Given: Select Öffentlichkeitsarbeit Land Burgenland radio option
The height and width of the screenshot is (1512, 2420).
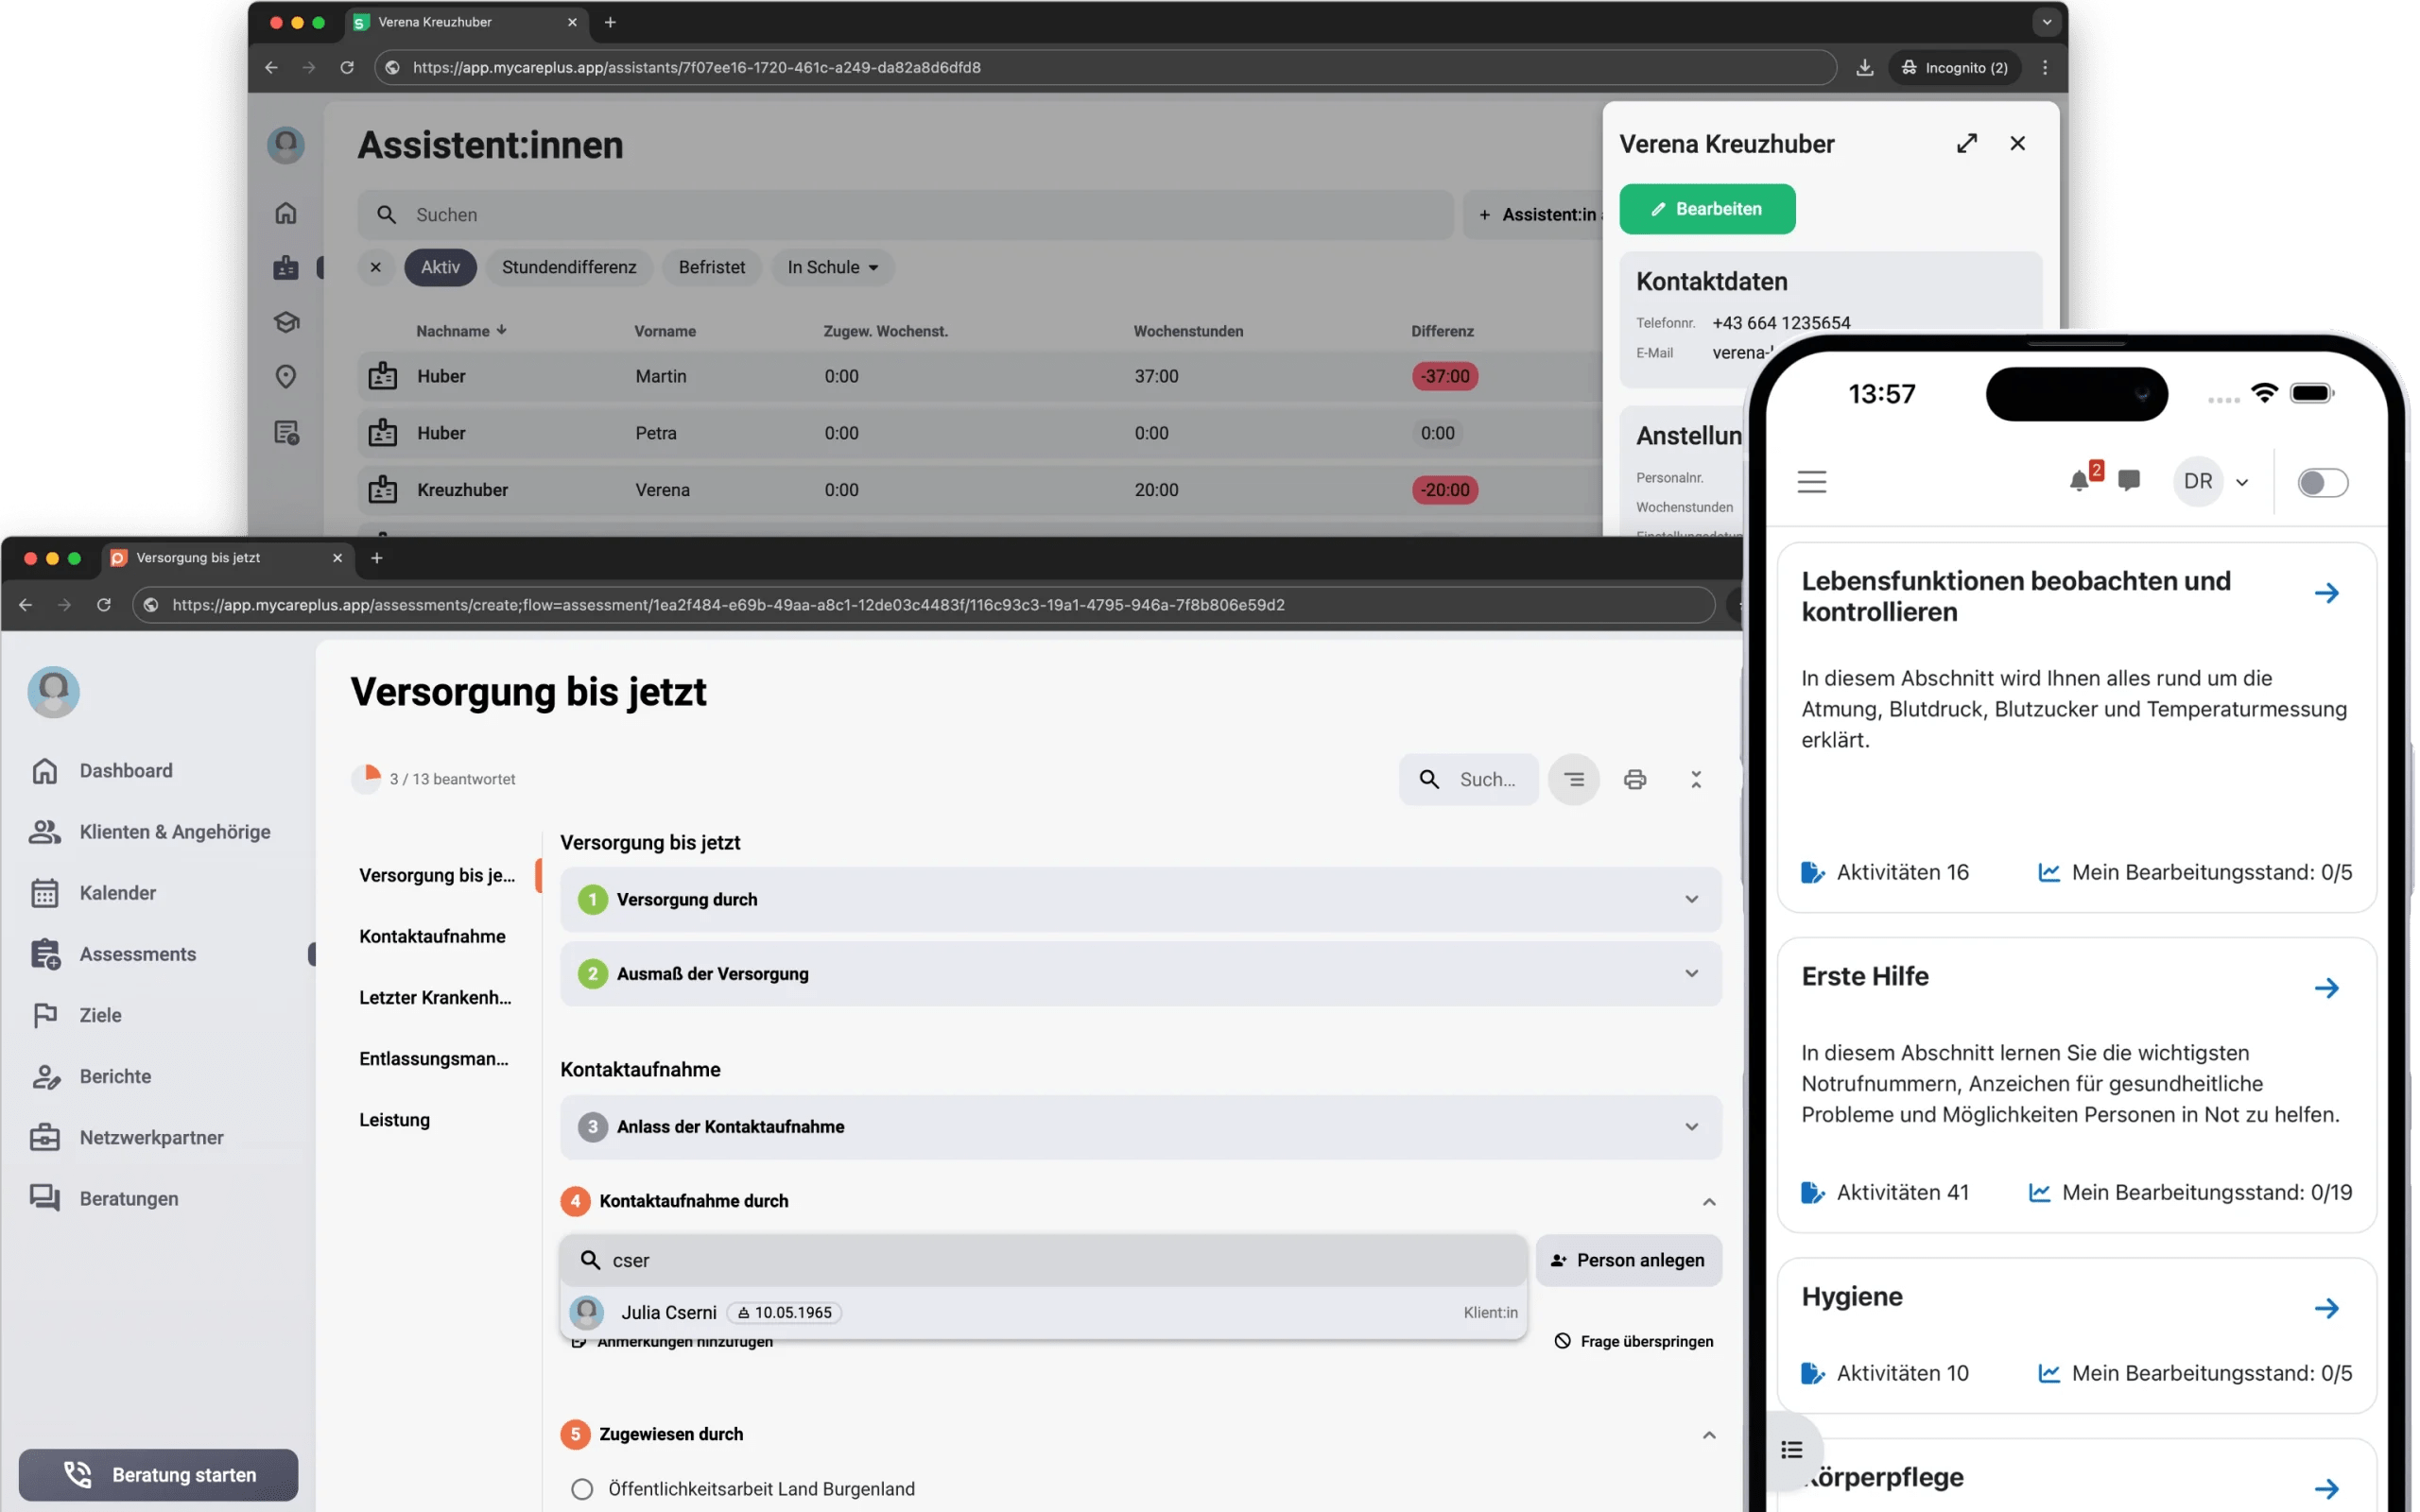Looking at the screenshot, I should (x=582, y=1489).
